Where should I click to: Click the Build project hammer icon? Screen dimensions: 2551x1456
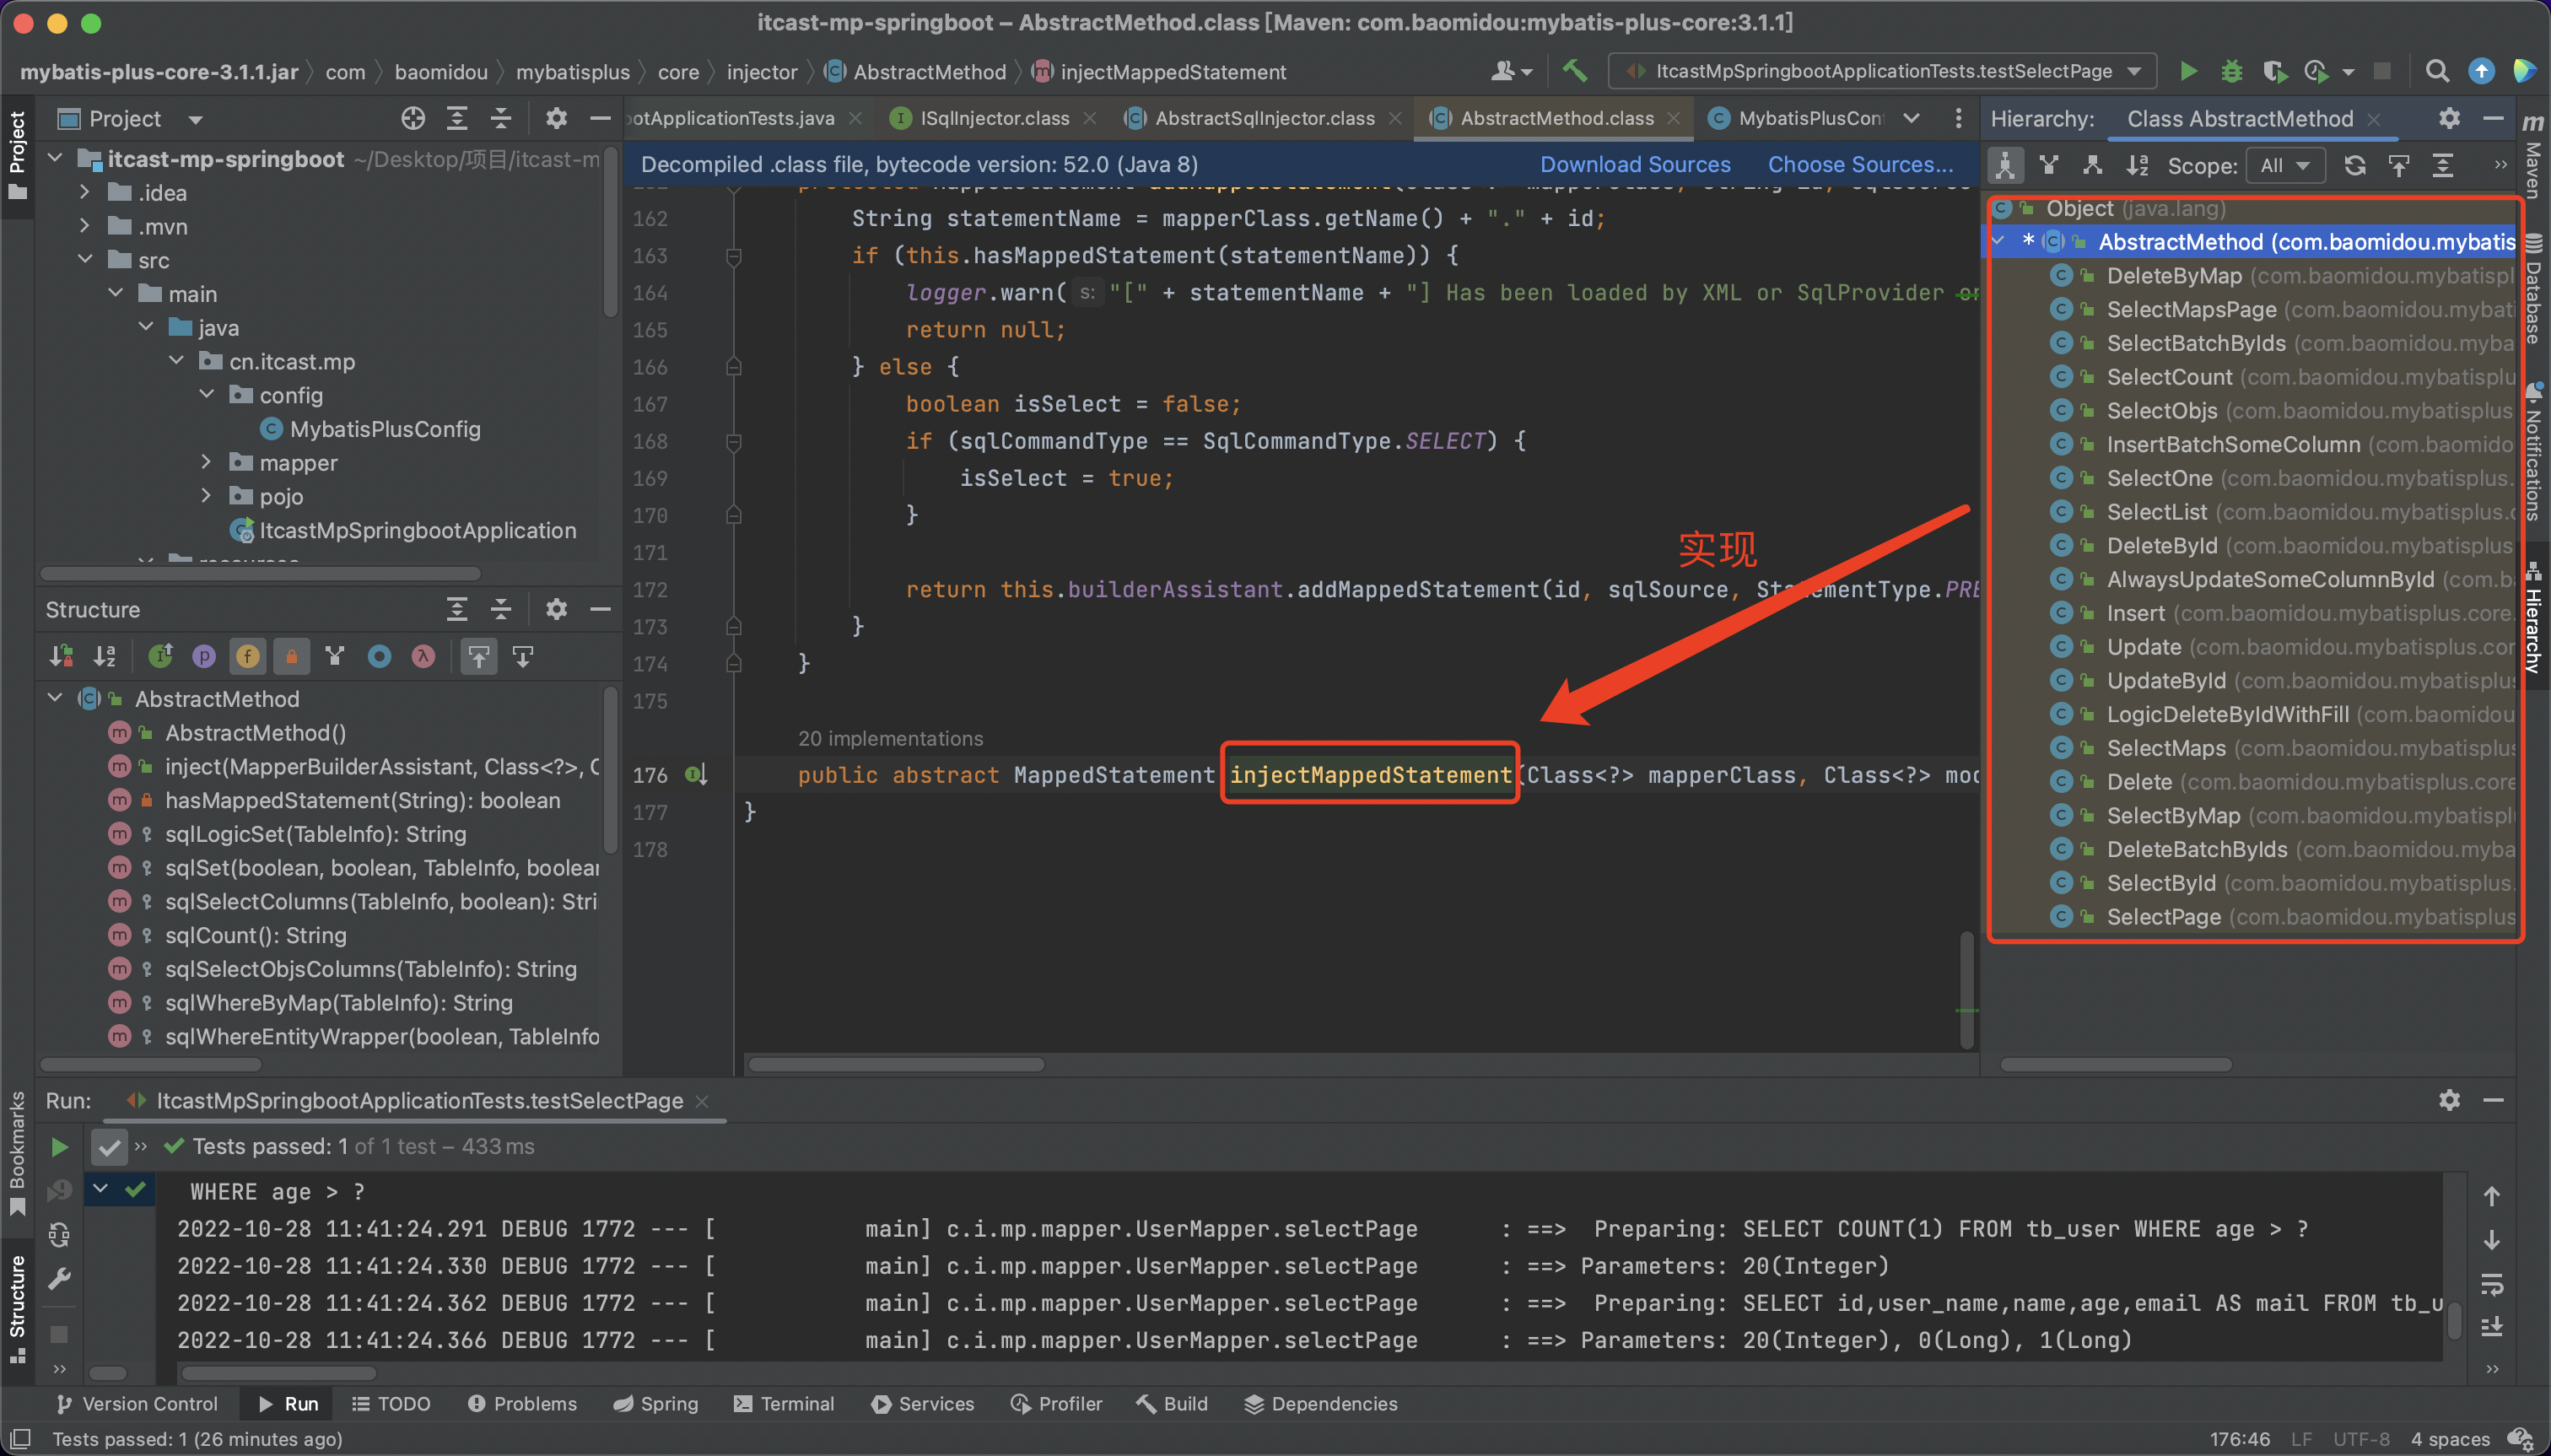pos(1574,71)
